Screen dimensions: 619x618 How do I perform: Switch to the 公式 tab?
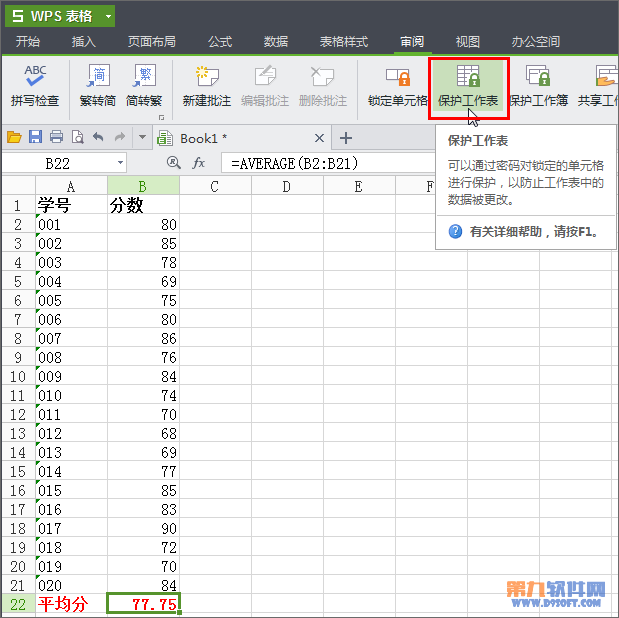[220, 41]
